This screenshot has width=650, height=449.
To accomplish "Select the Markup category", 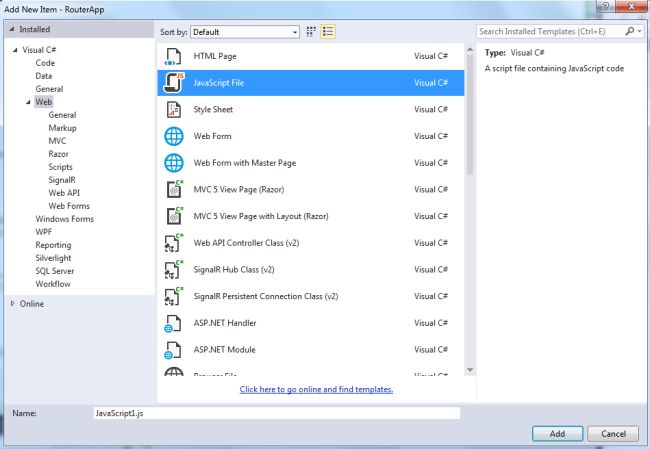I will 63,128.
